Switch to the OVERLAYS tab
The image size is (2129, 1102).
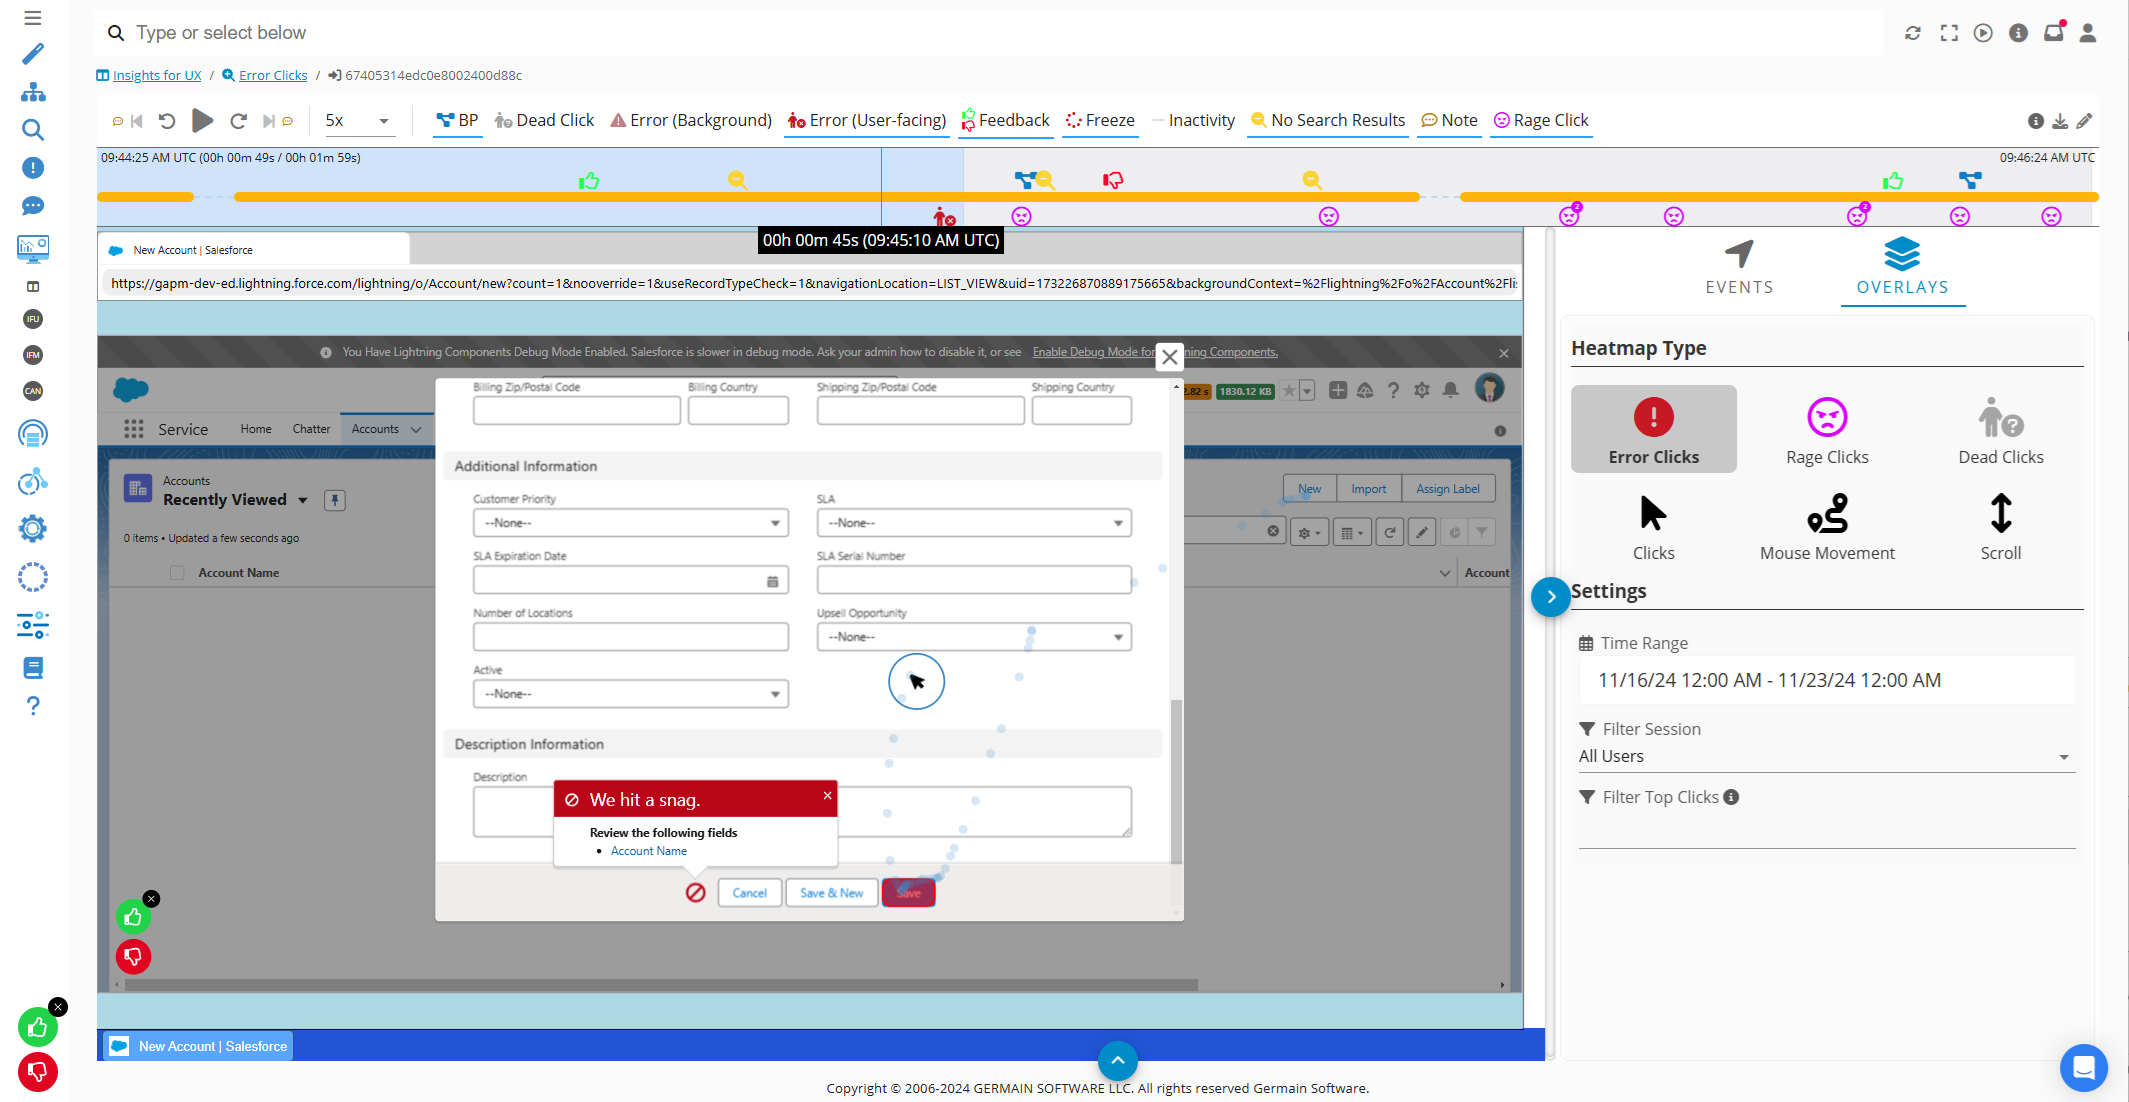pyautogui.click(x=1902, y=266)
